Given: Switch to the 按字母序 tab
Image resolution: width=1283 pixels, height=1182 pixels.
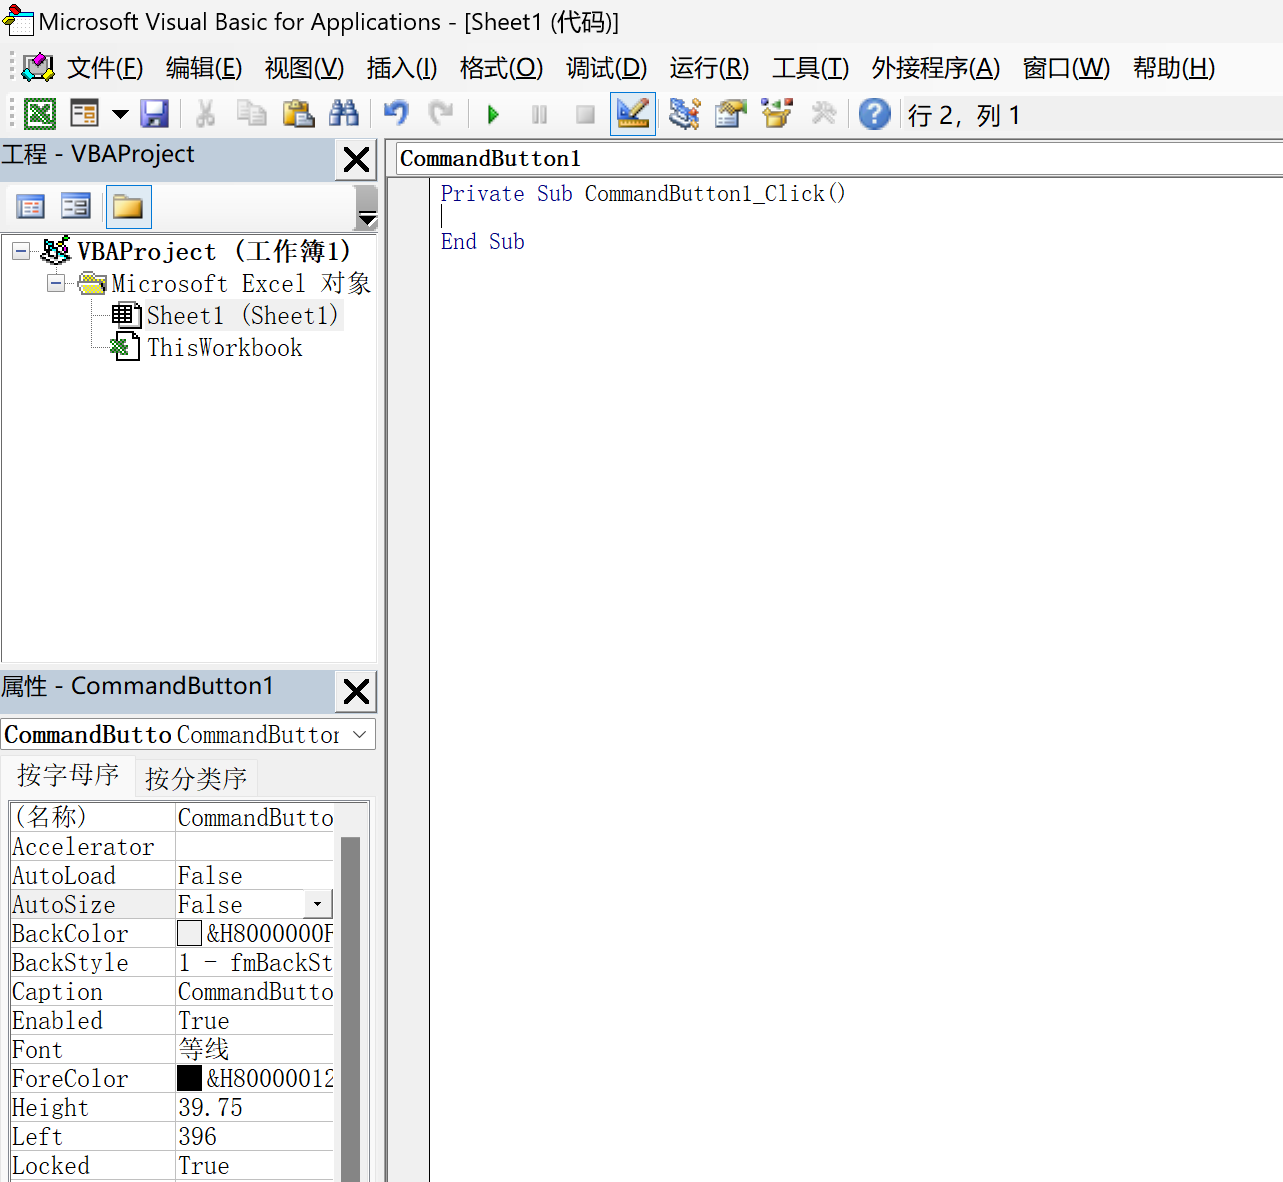Looking at the screenshot, I should point(68,775).
